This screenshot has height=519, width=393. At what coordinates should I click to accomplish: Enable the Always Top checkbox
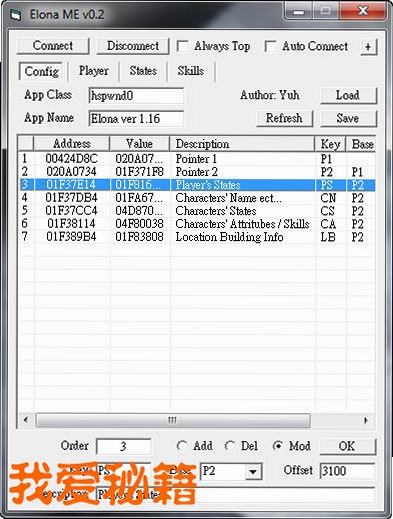point(182,46)
